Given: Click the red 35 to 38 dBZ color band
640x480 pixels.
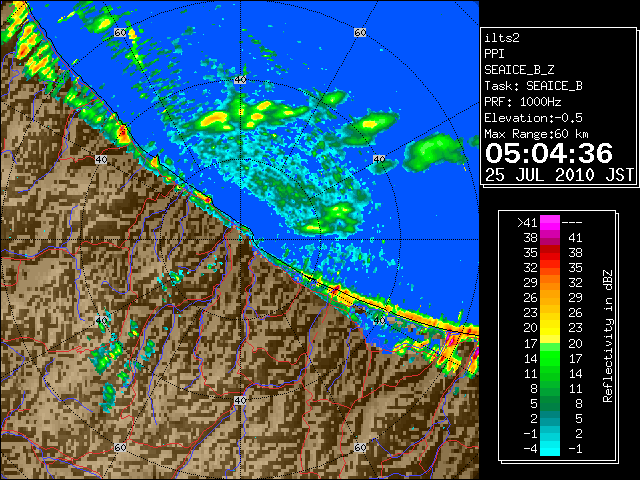Looking at the screenshot, I should pyautogui.click(x=550, y=253).
